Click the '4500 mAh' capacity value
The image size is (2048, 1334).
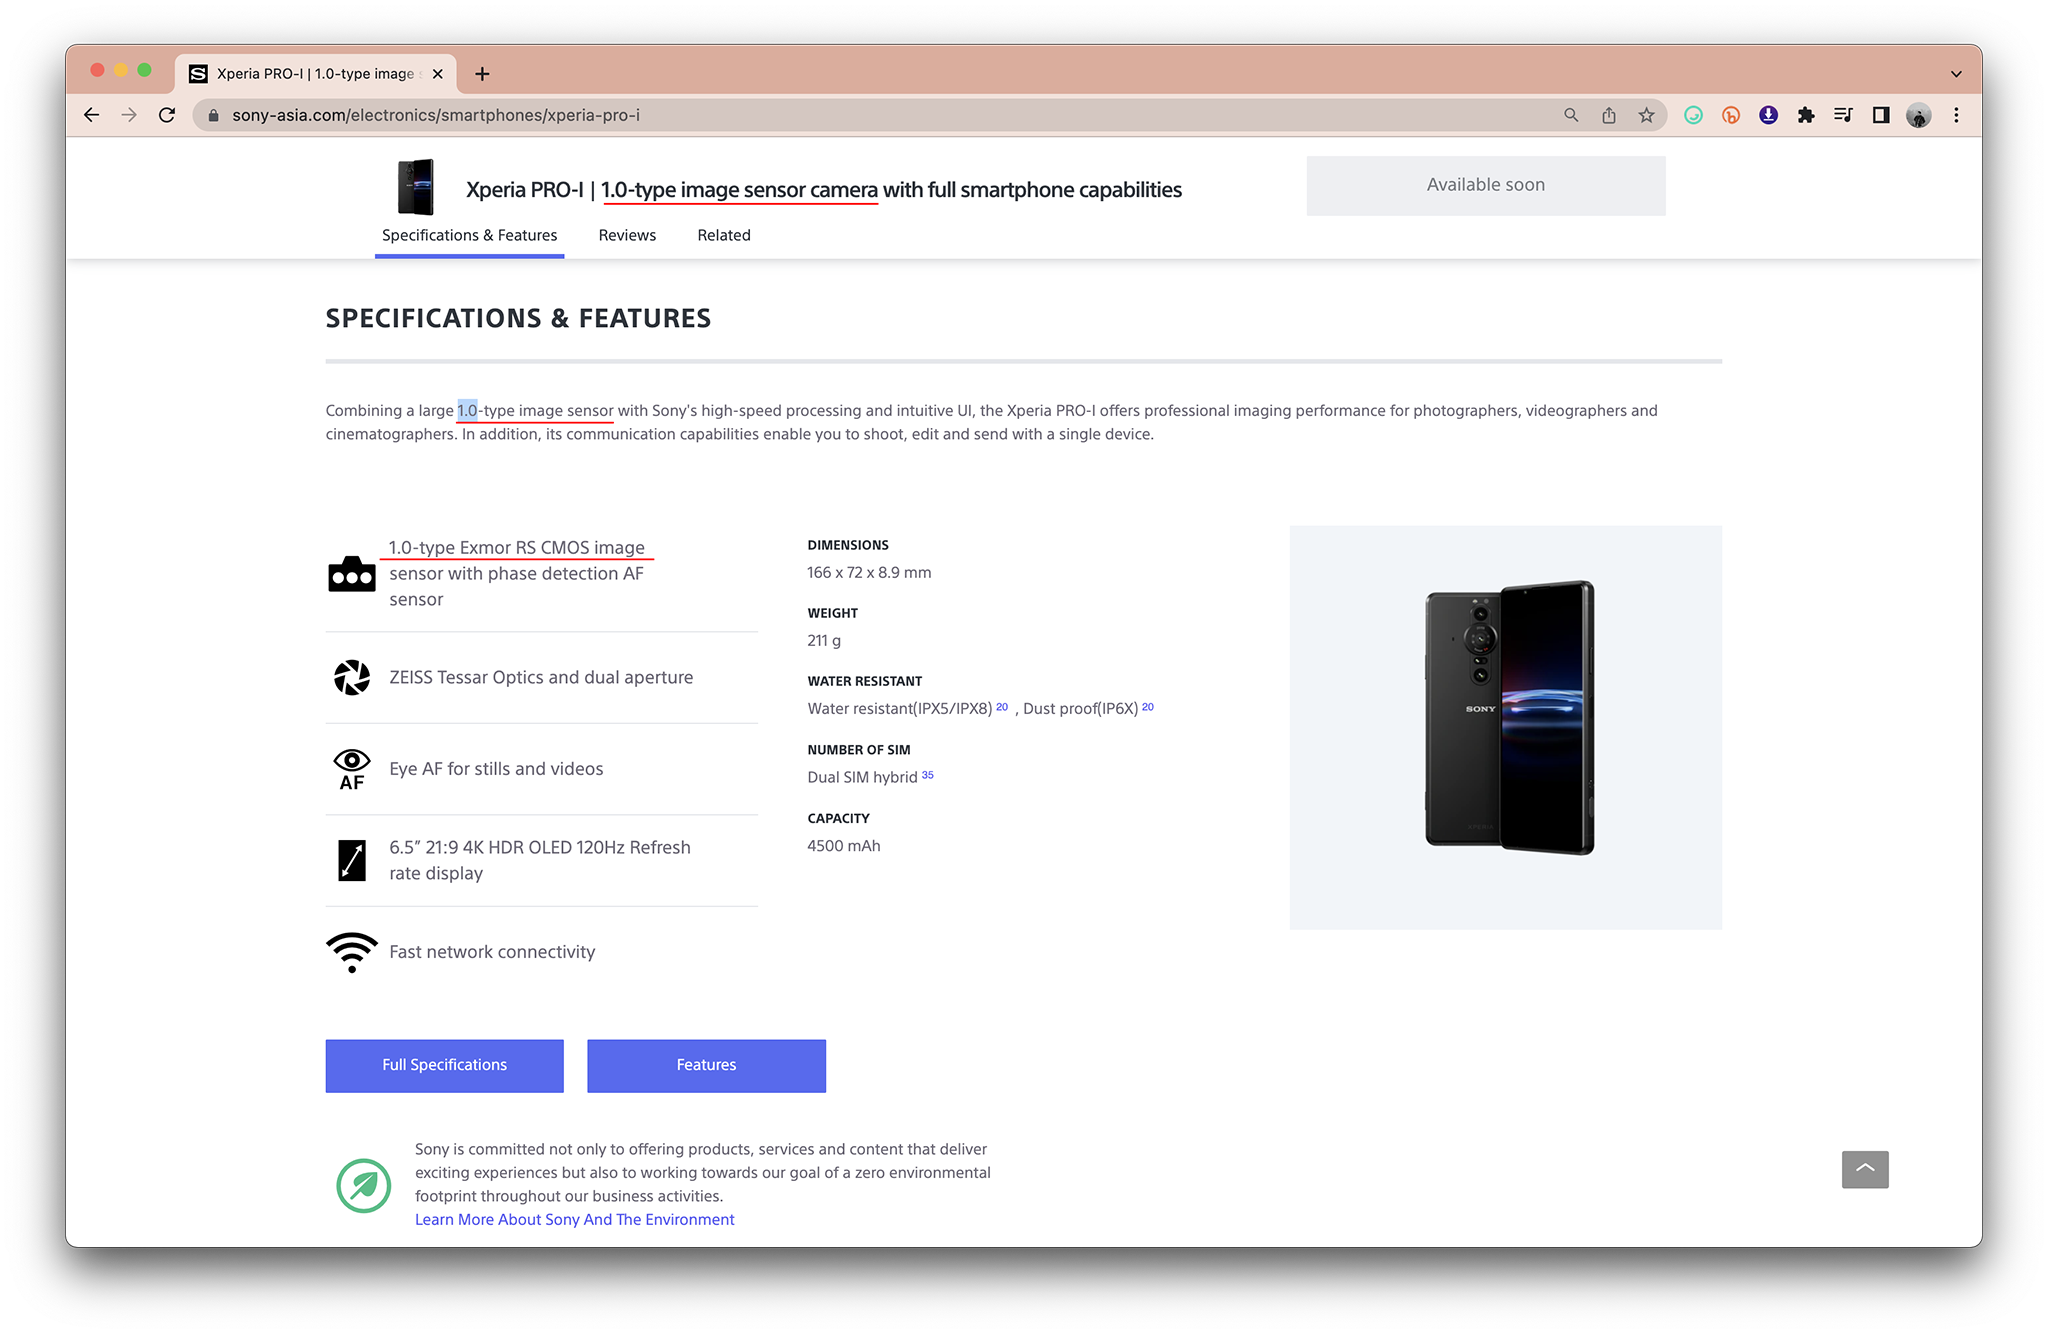click(844, 846)
